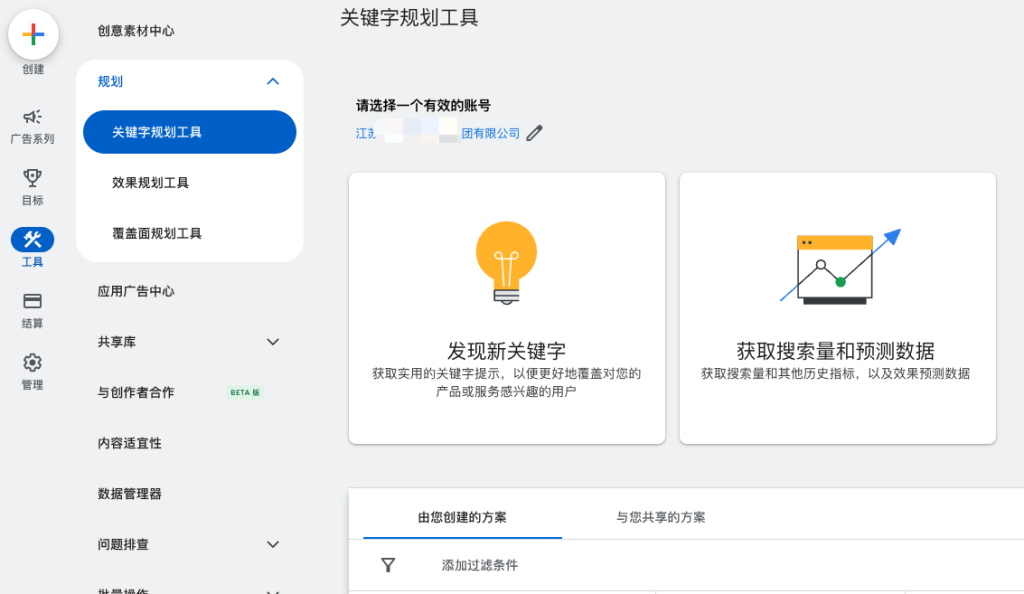
Task: Open 与创作者合作 BETA feature
Action: point(135,392)
